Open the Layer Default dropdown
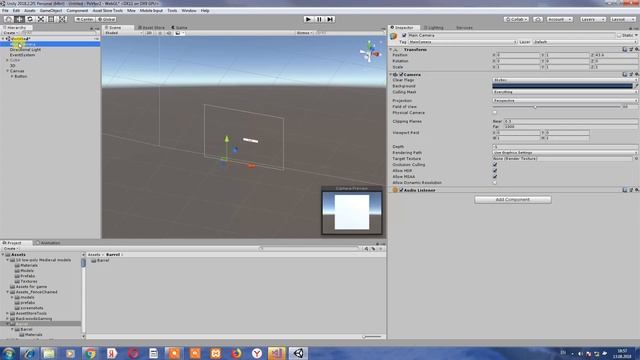This screenshot has height=360, width=640. point(584,42)
